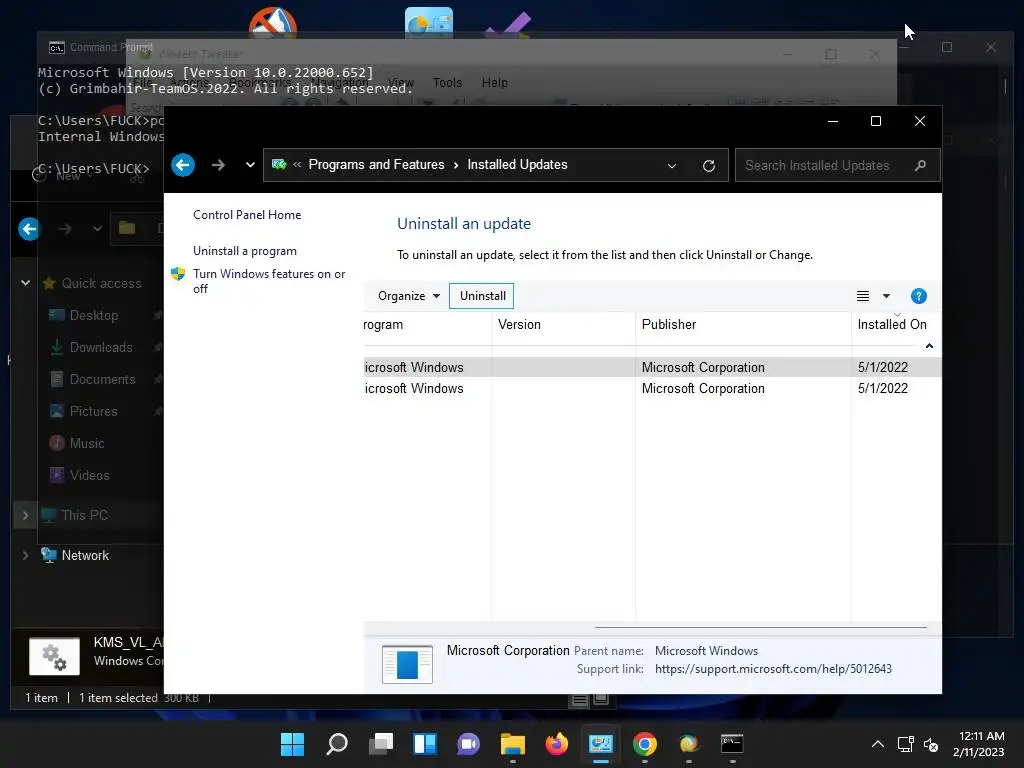
Task: Open Pictures in File Explorer sidebar
Action: [93, 411]
